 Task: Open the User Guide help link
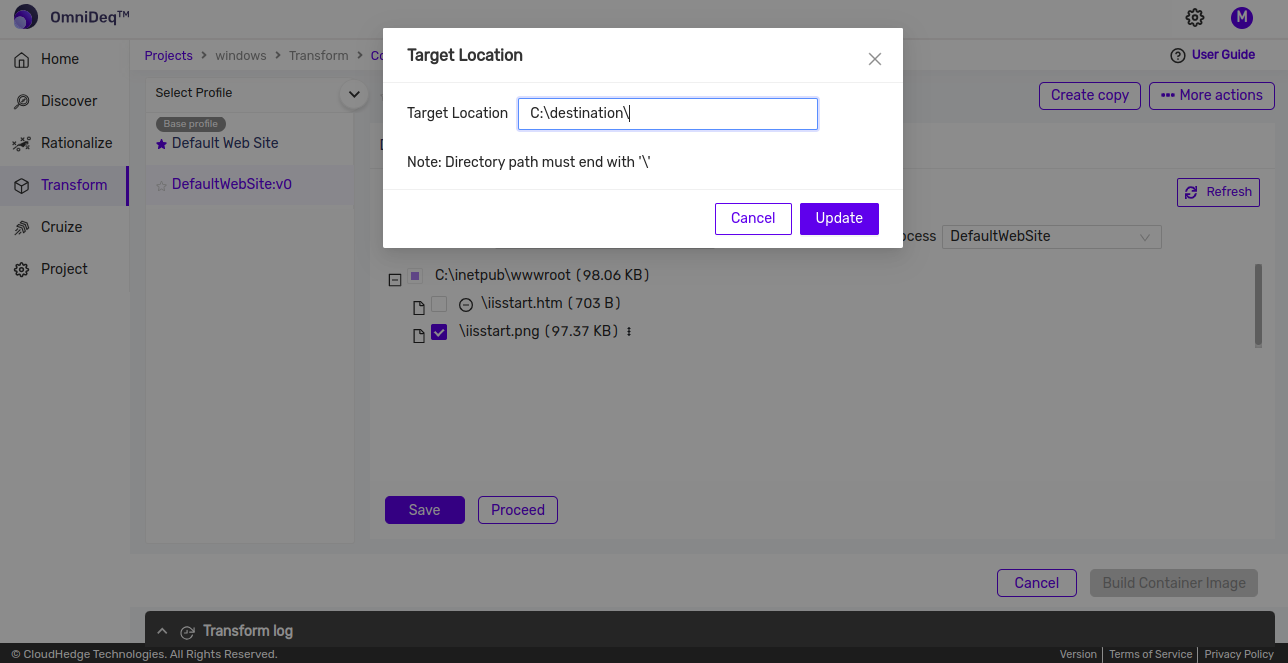pyautogui.click(x=1212, y=55)
